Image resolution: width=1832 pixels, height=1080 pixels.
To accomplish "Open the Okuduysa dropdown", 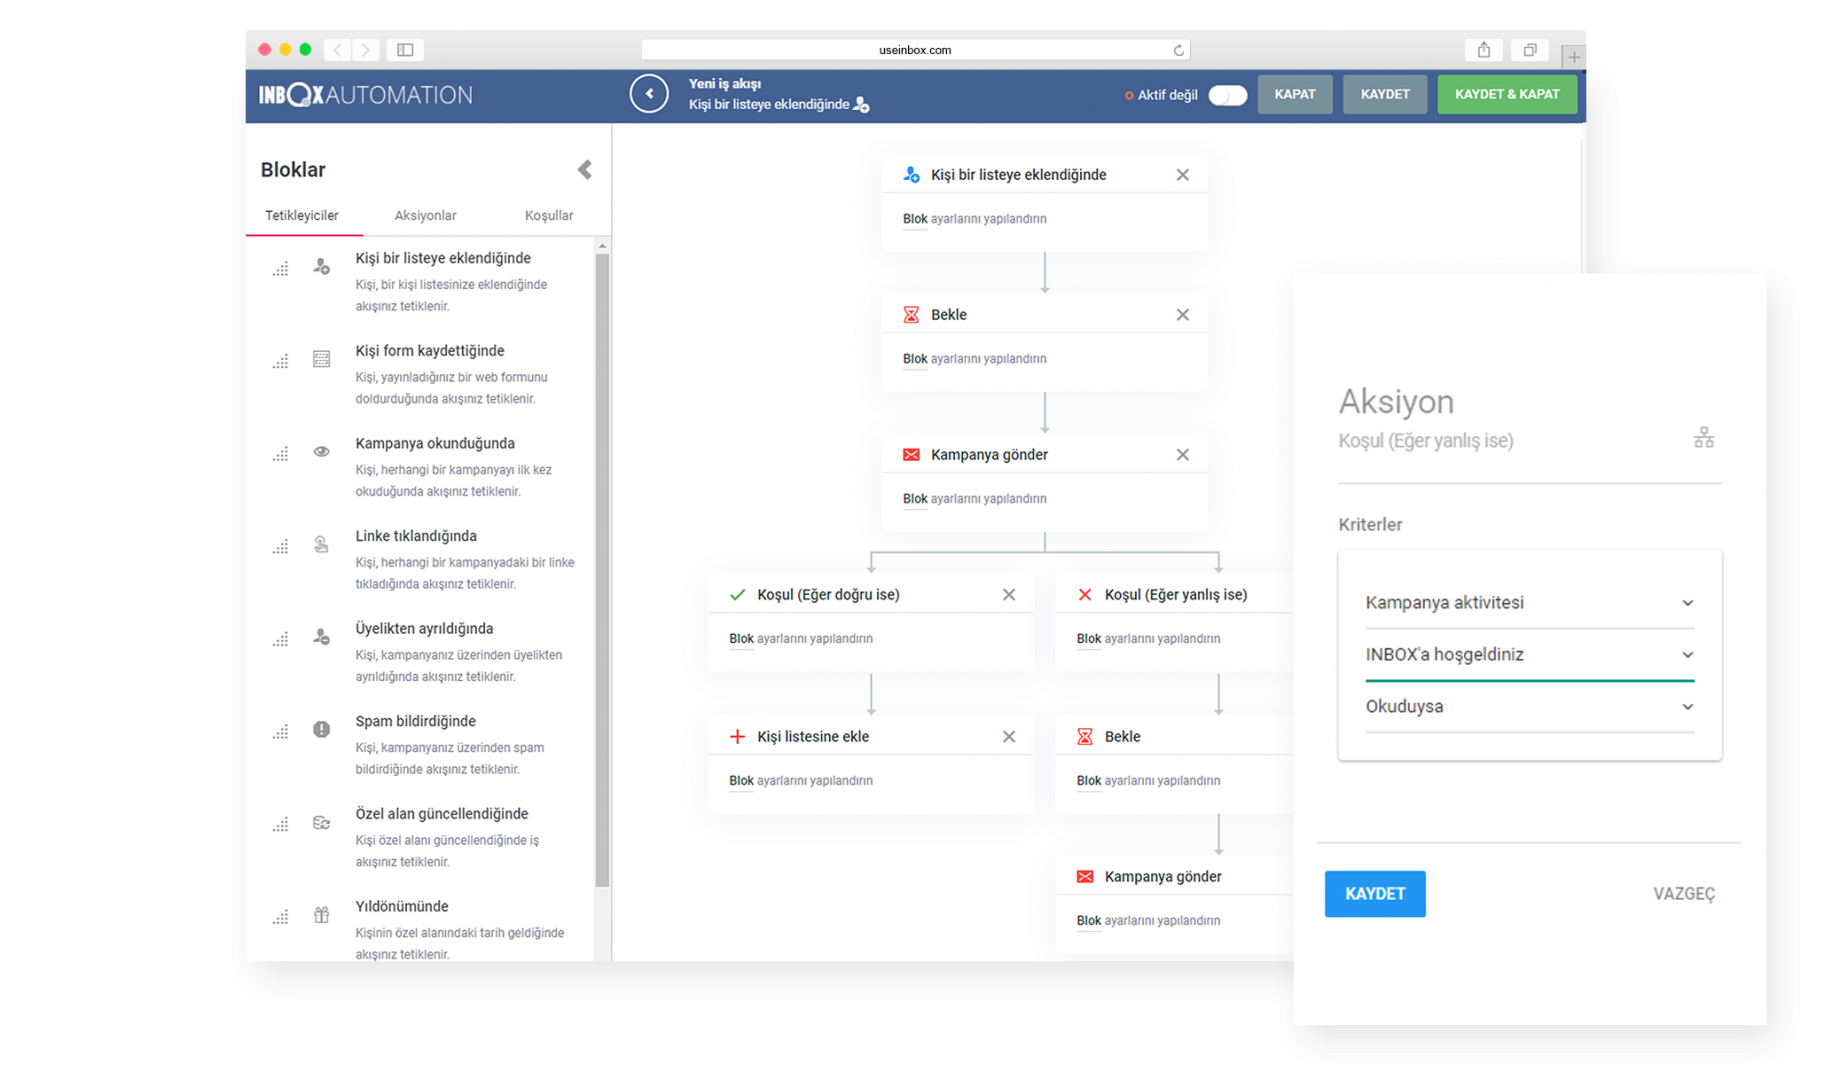I will point(1528,707).
